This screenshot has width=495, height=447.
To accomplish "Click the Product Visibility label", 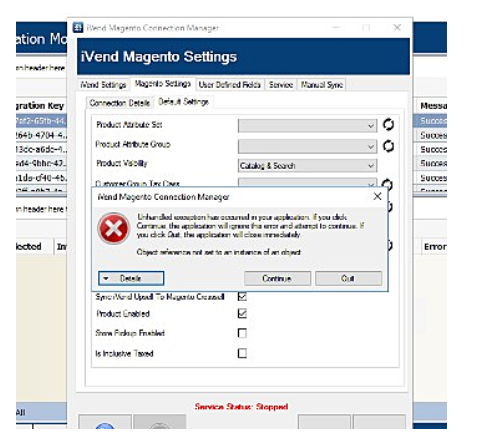I will pyautogui.click(x=122, y=163).
